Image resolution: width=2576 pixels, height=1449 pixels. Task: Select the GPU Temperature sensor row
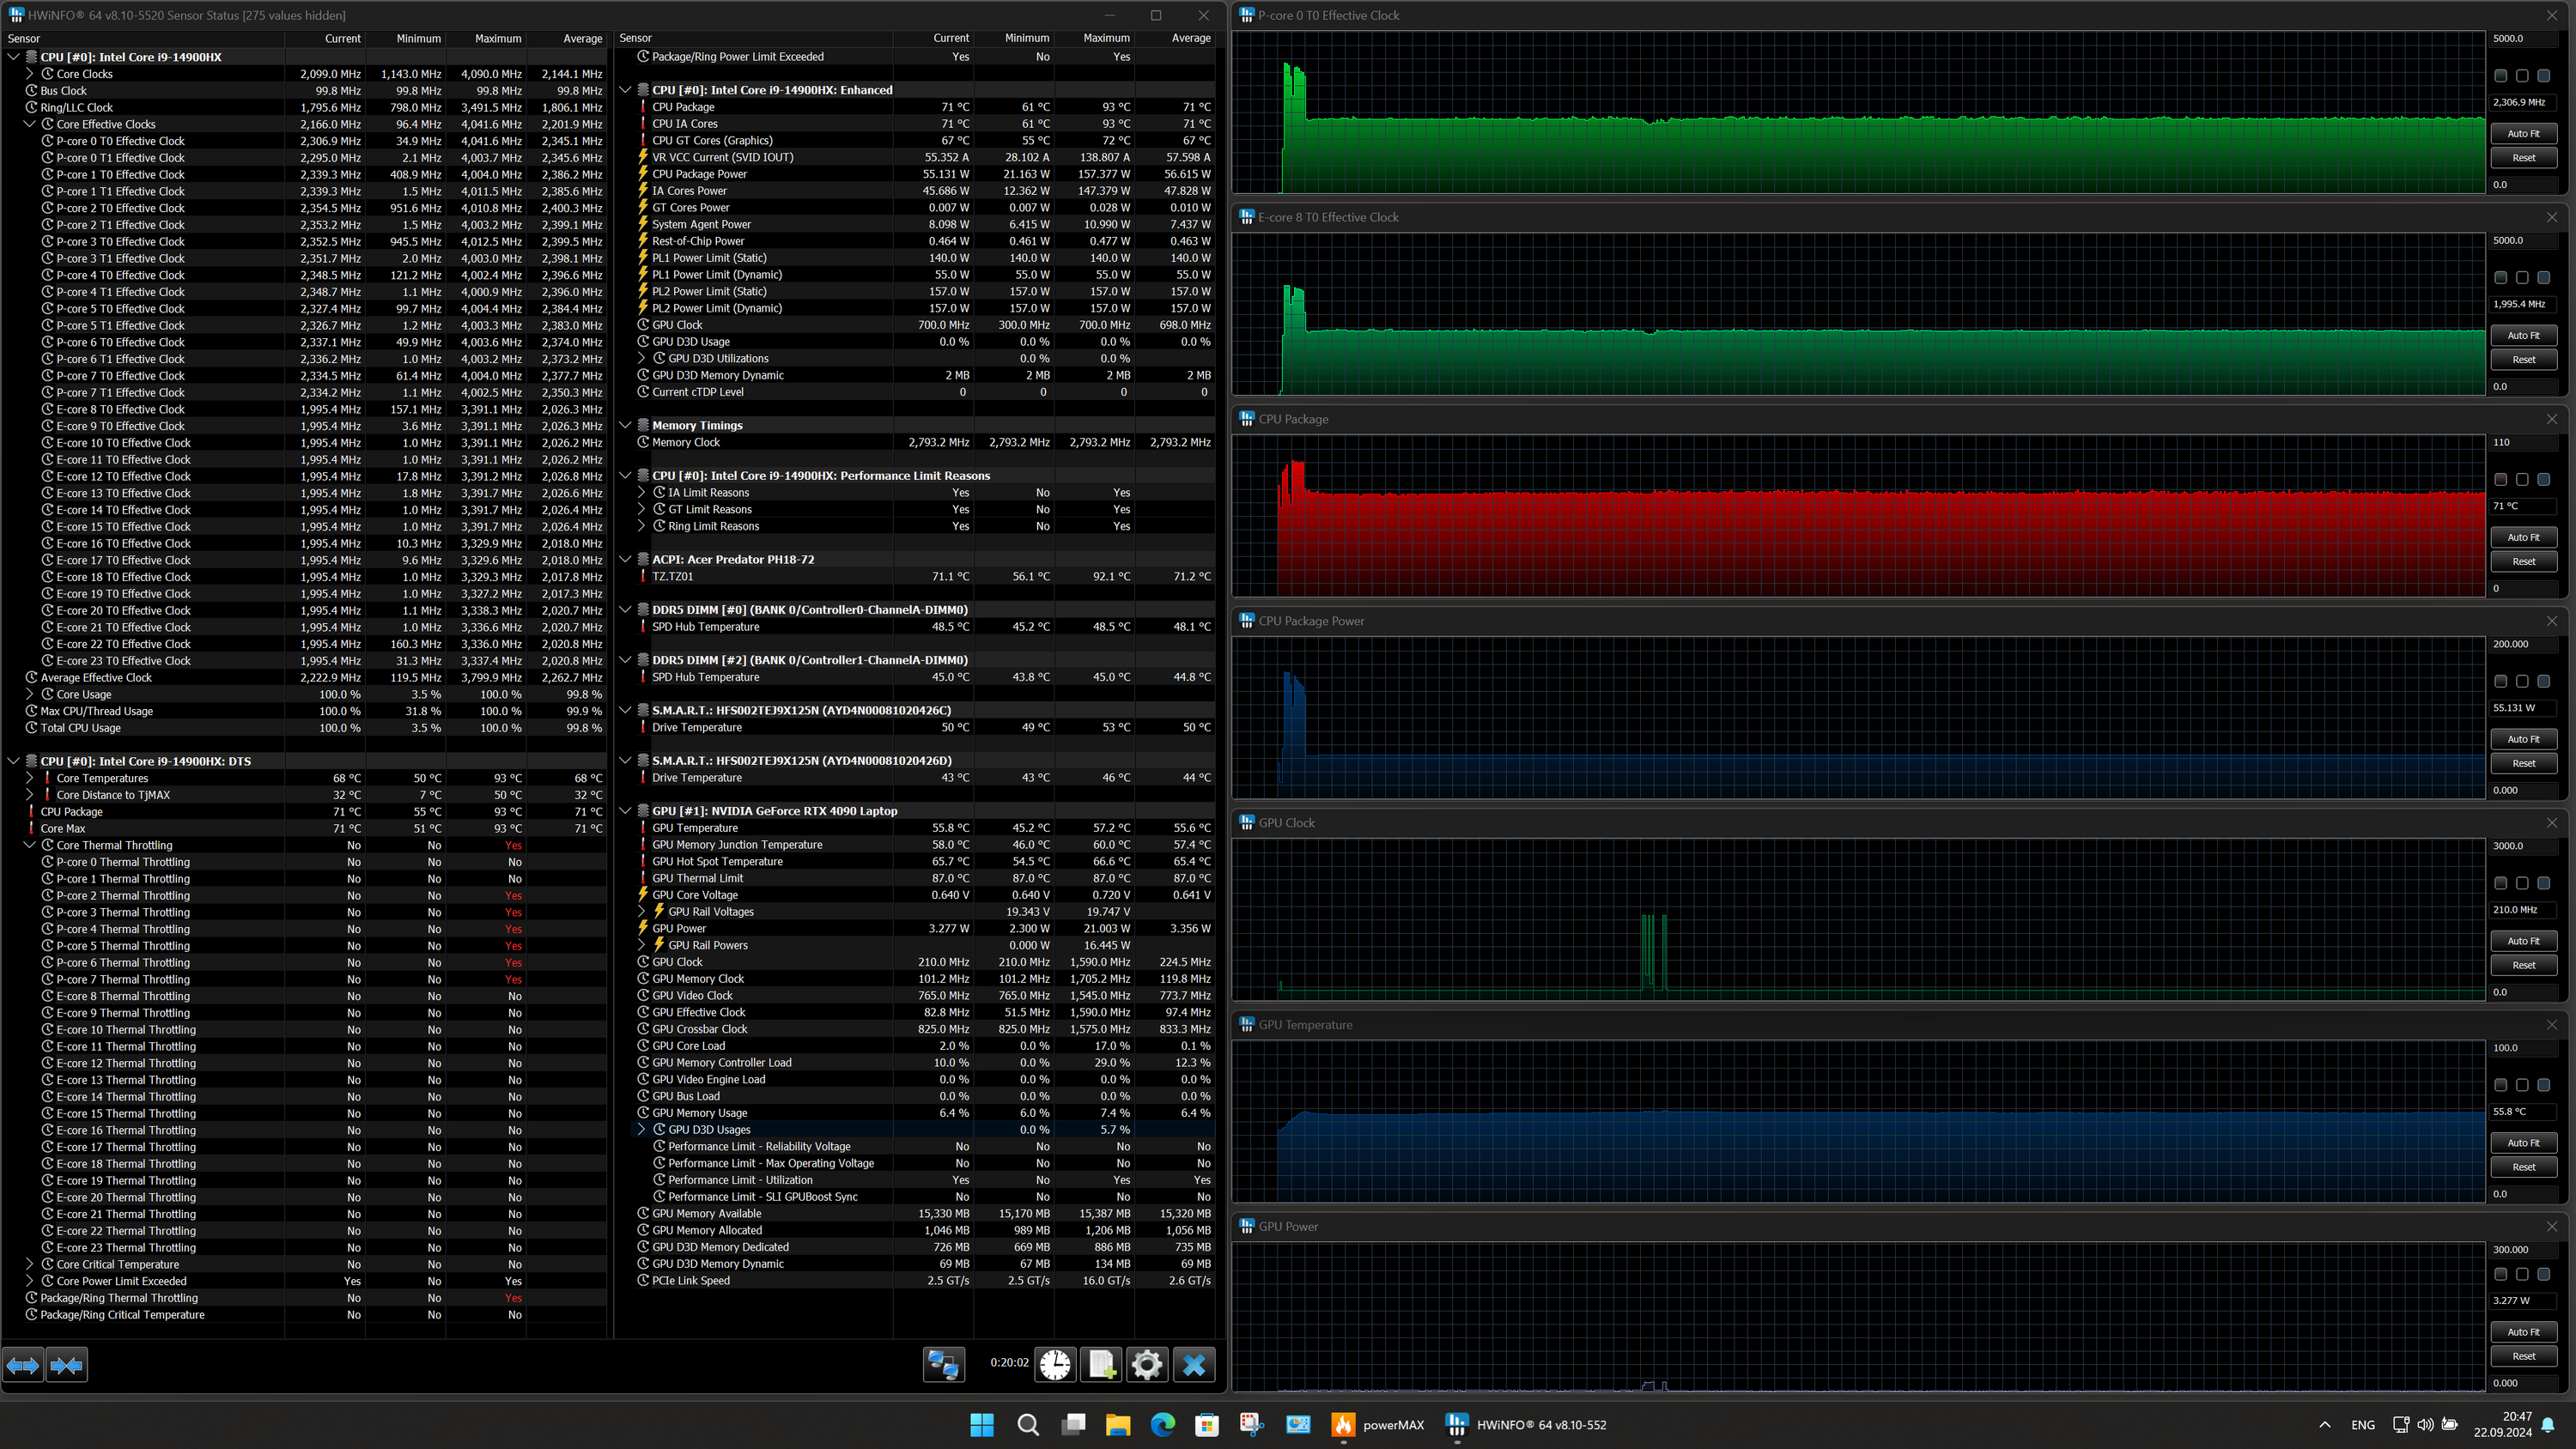click(695, 828)
